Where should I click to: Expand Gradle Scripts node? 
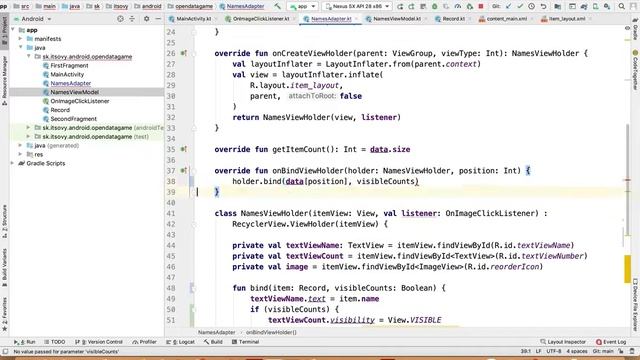12,163
